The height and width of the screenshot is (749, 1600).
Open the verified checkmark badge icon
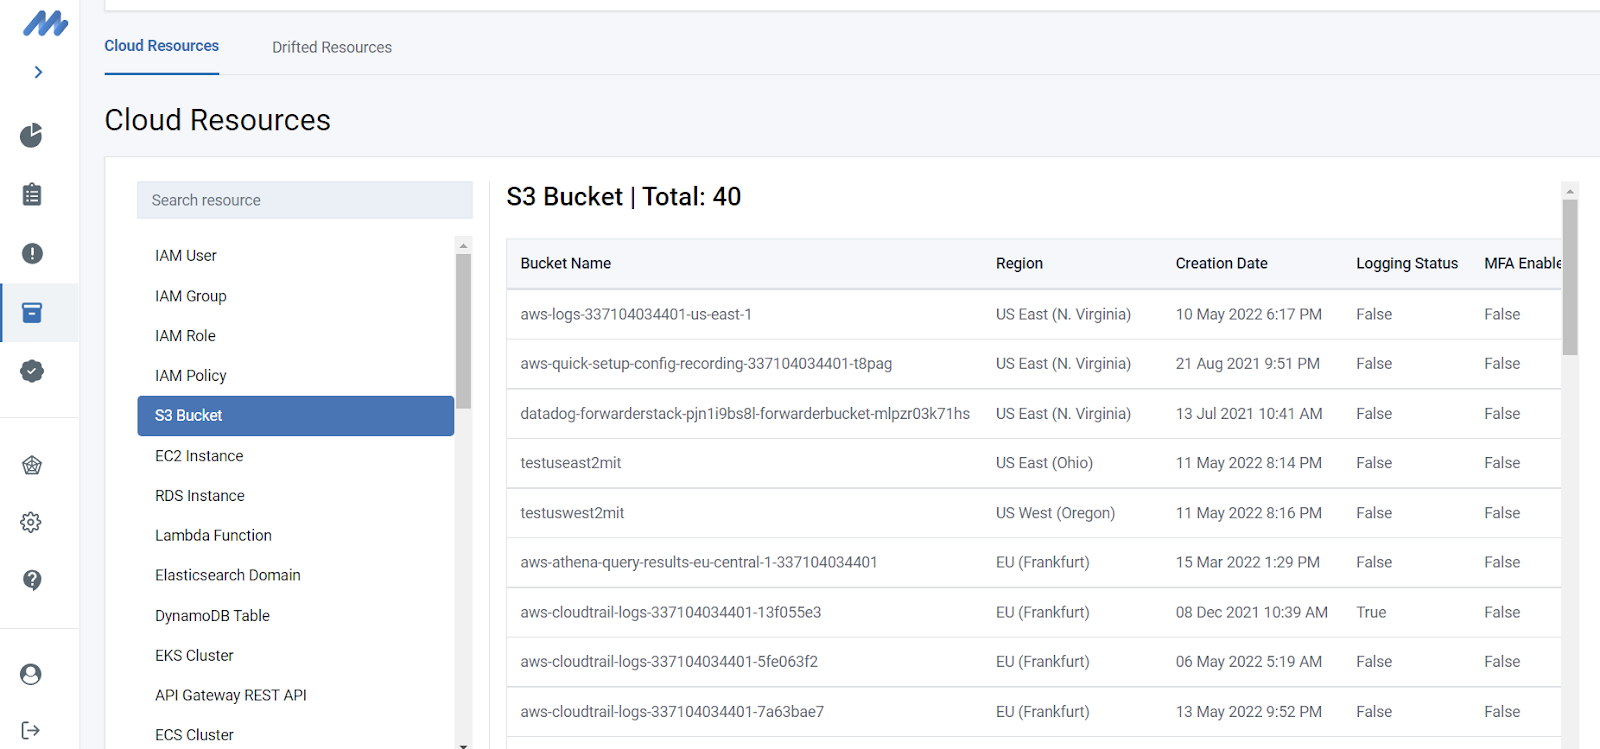pyautogui.click(x=32, y=371)
